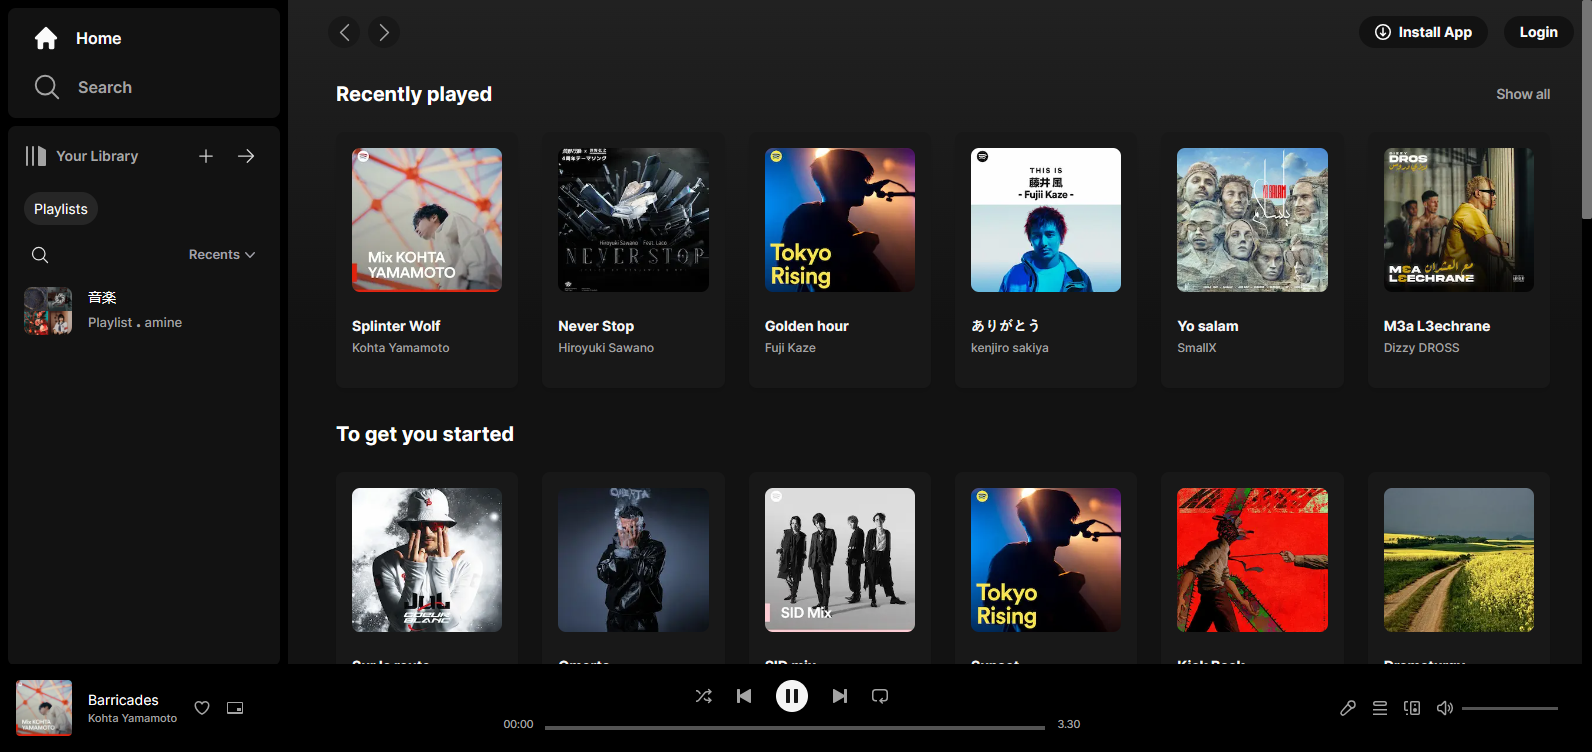Viewport: 1592px width, 752px height.
Task: Open the play queue
Action: 1380,708
